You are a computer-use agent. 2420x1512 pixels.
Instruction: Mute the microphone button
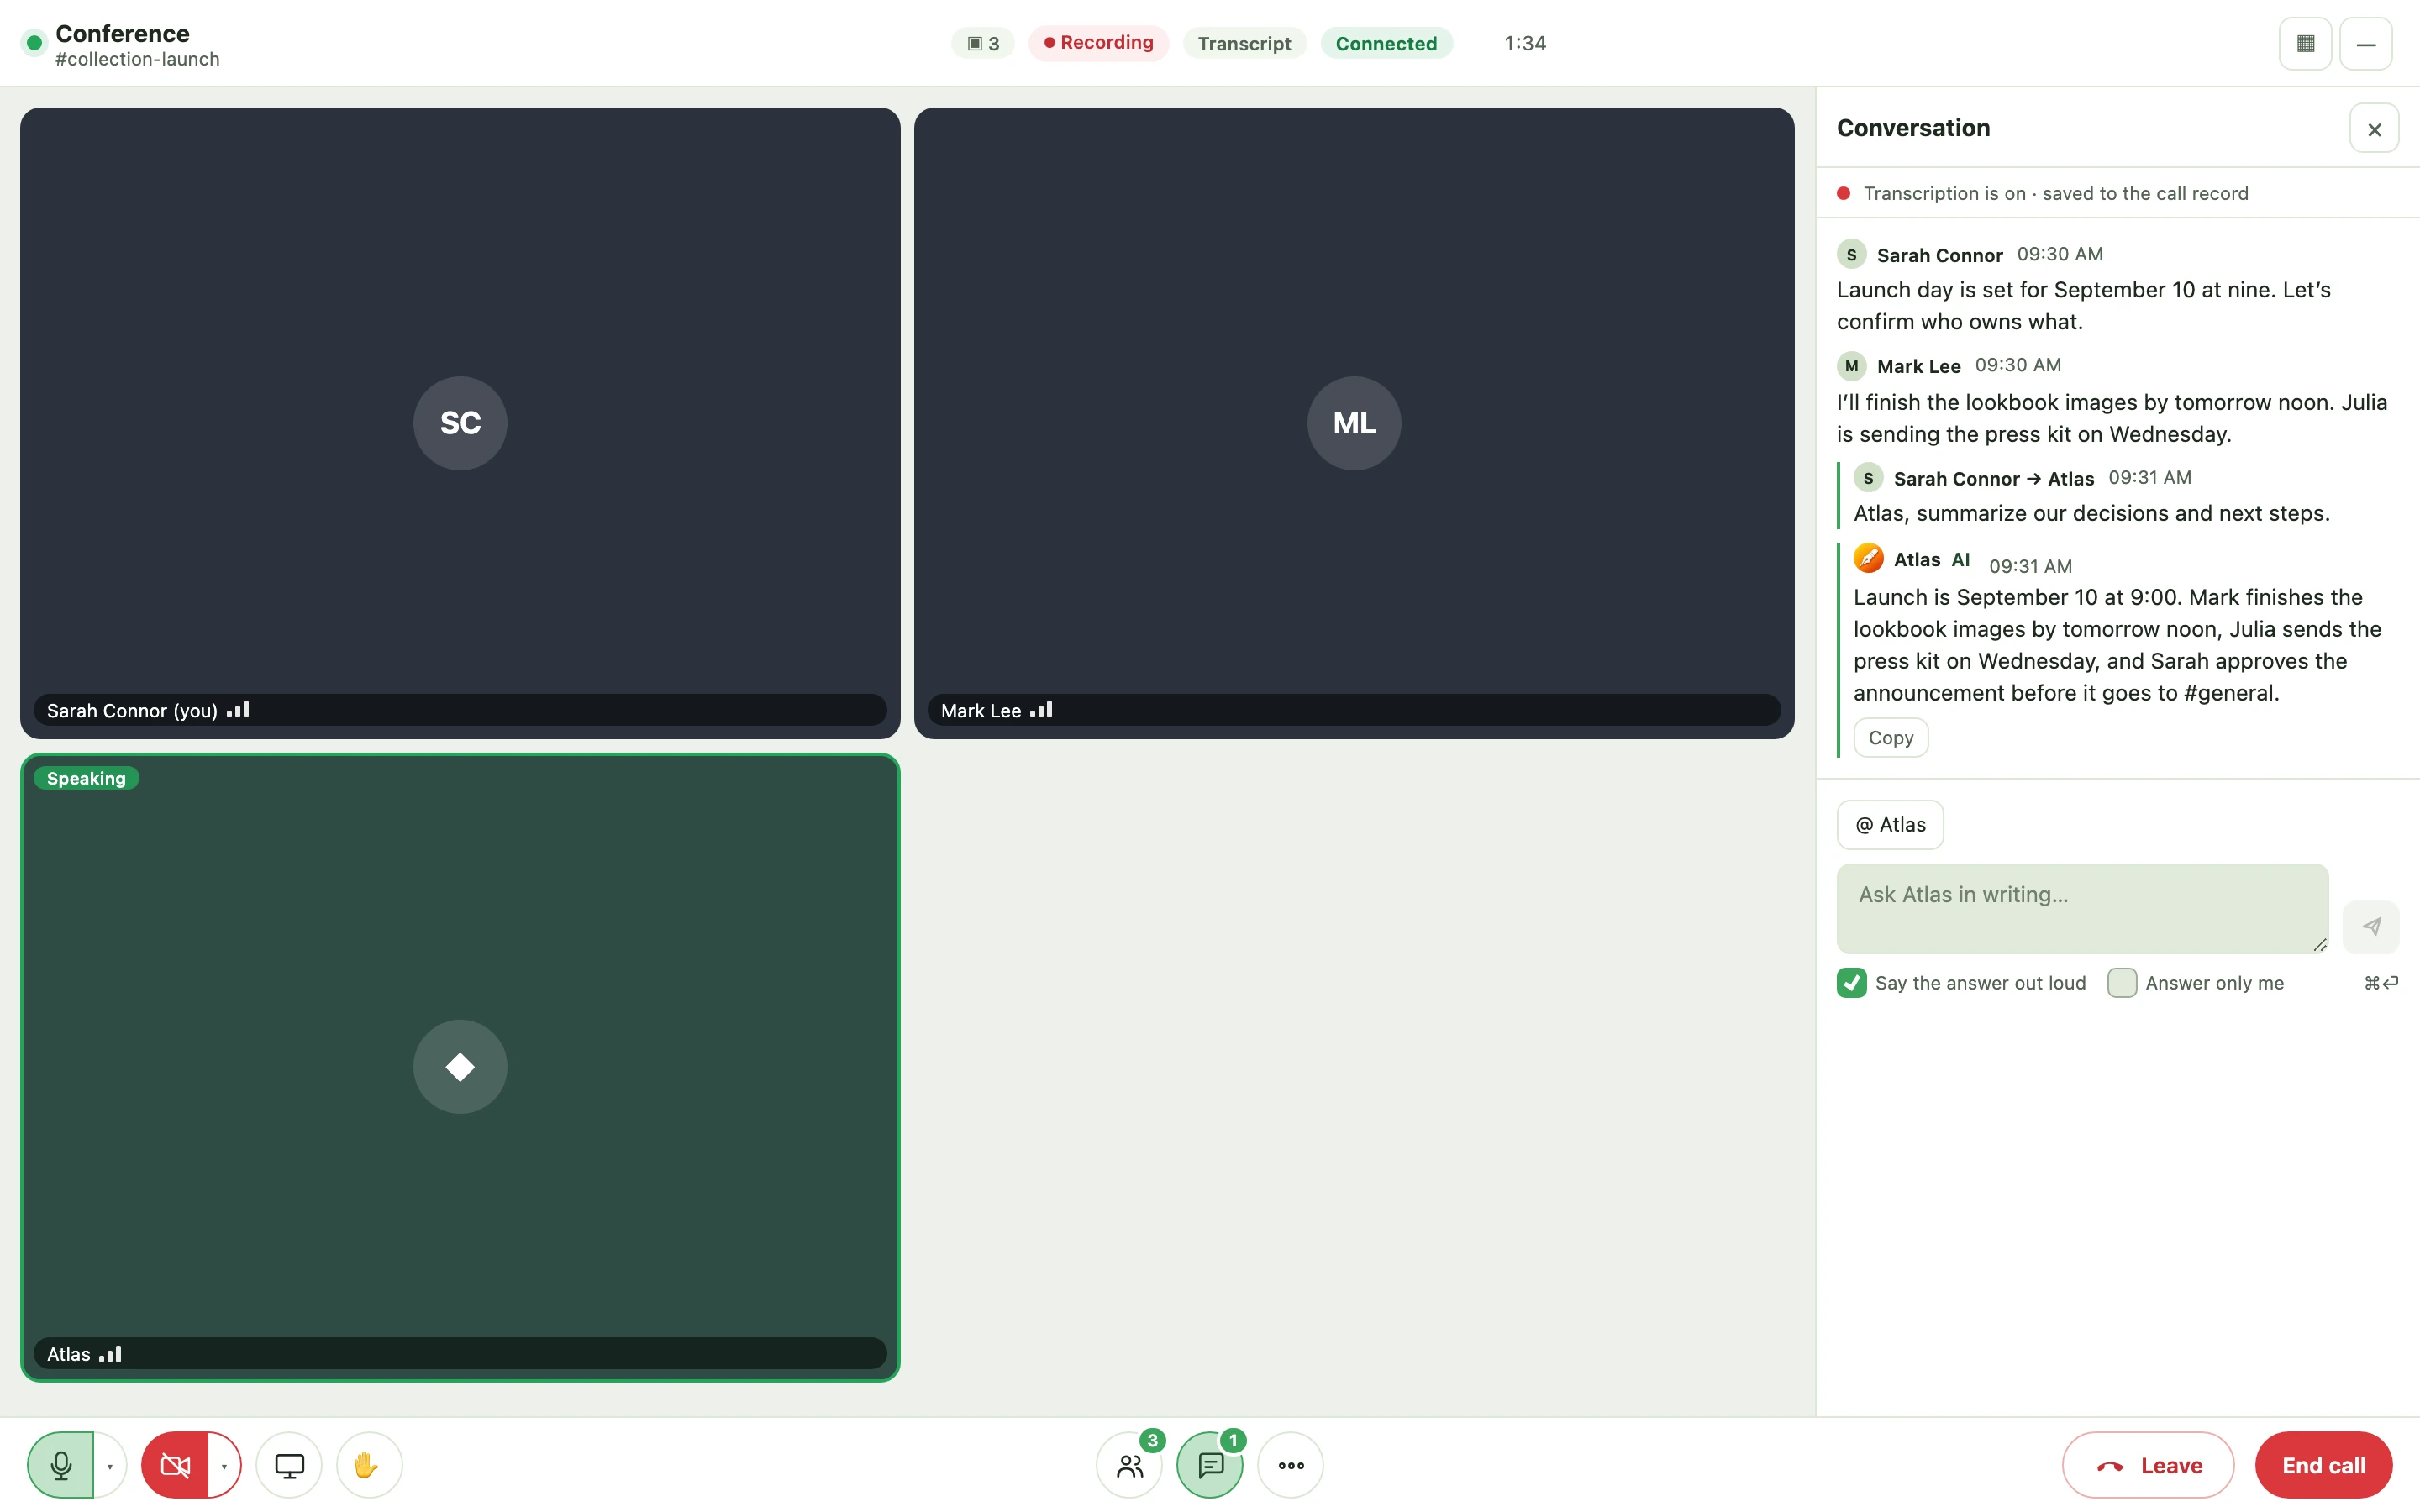(x=61, y=1465)
